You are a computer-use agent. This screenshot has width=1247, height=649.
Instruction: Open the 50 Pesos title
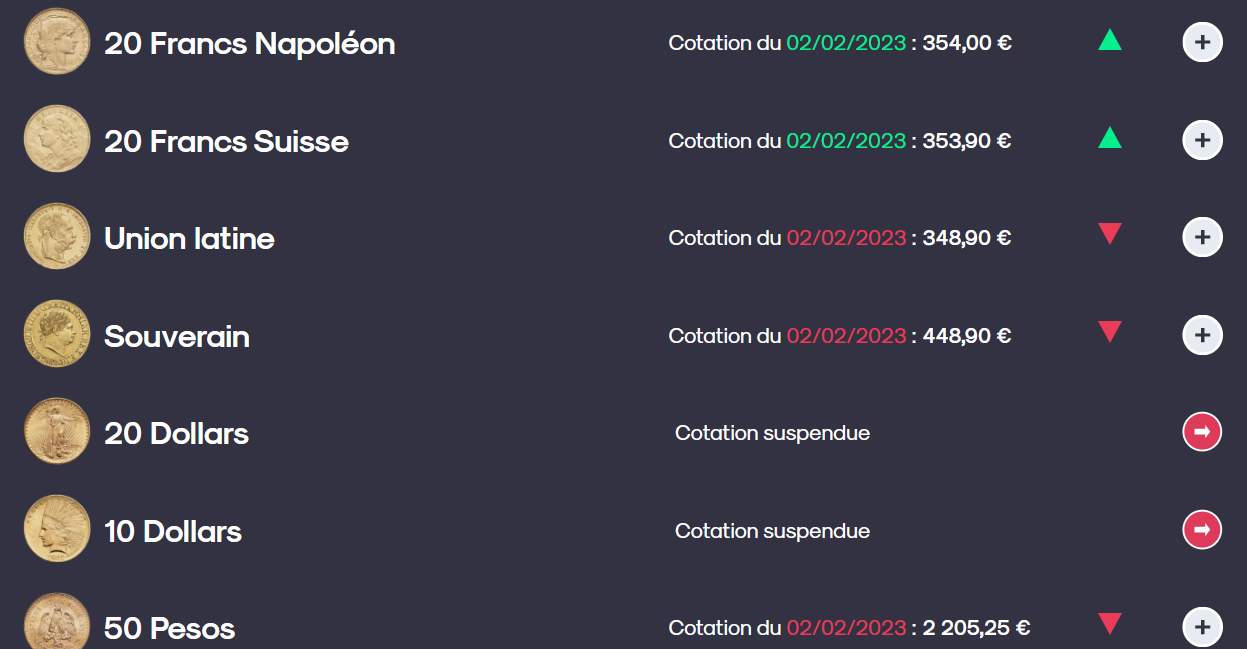coord(170,629)
